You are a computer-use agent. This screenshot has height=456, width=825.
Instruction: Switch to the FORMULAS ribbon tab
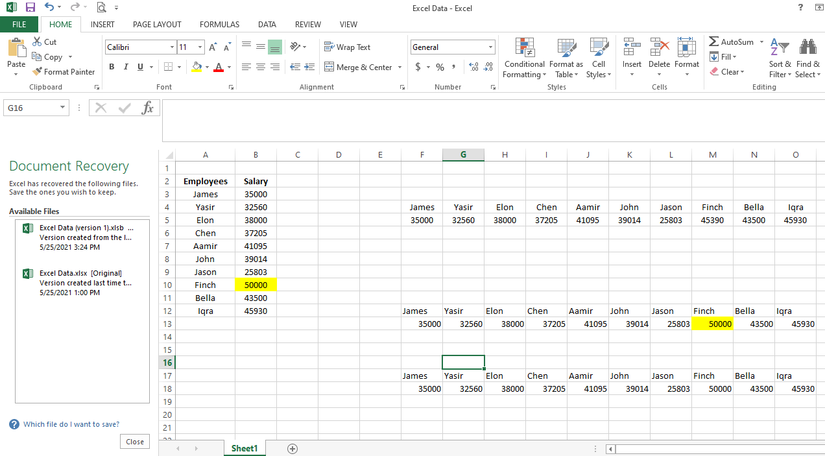(x=219, y=24)
